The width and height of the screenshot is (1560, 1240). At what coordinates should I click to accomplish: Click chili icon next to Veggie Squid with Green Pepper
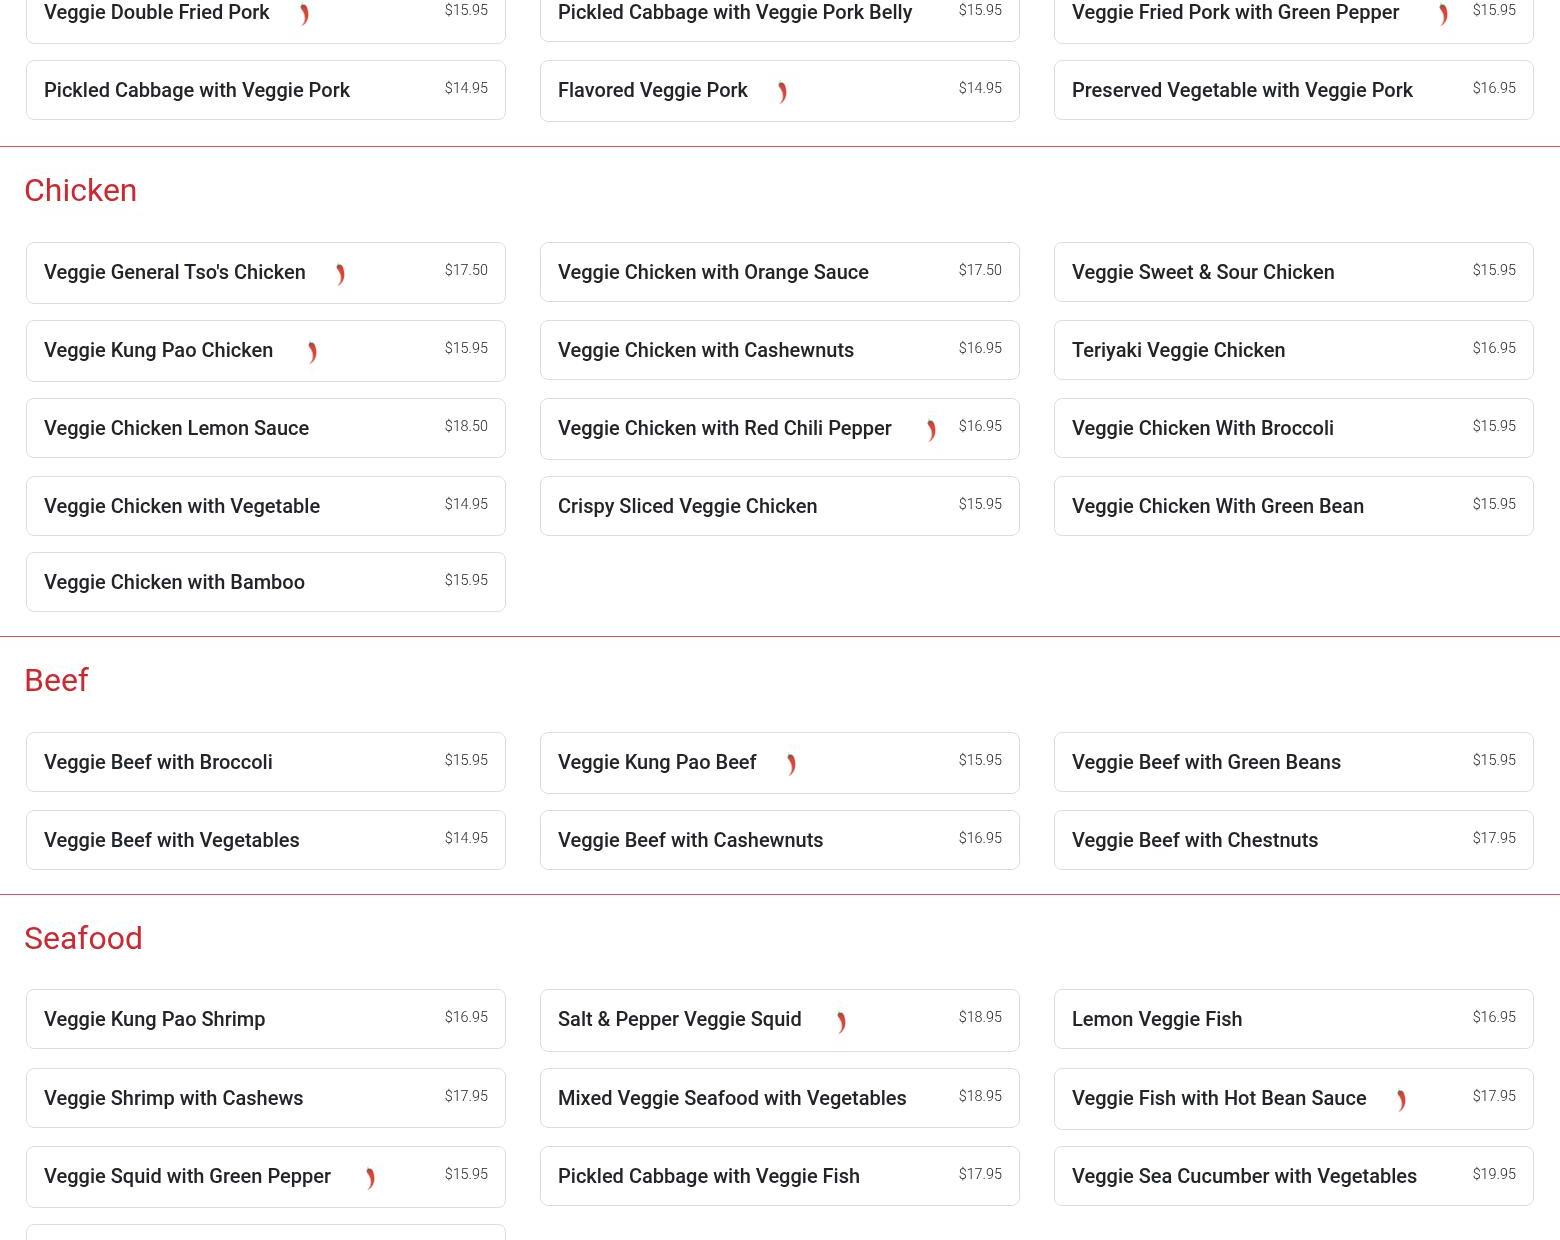370,1178
